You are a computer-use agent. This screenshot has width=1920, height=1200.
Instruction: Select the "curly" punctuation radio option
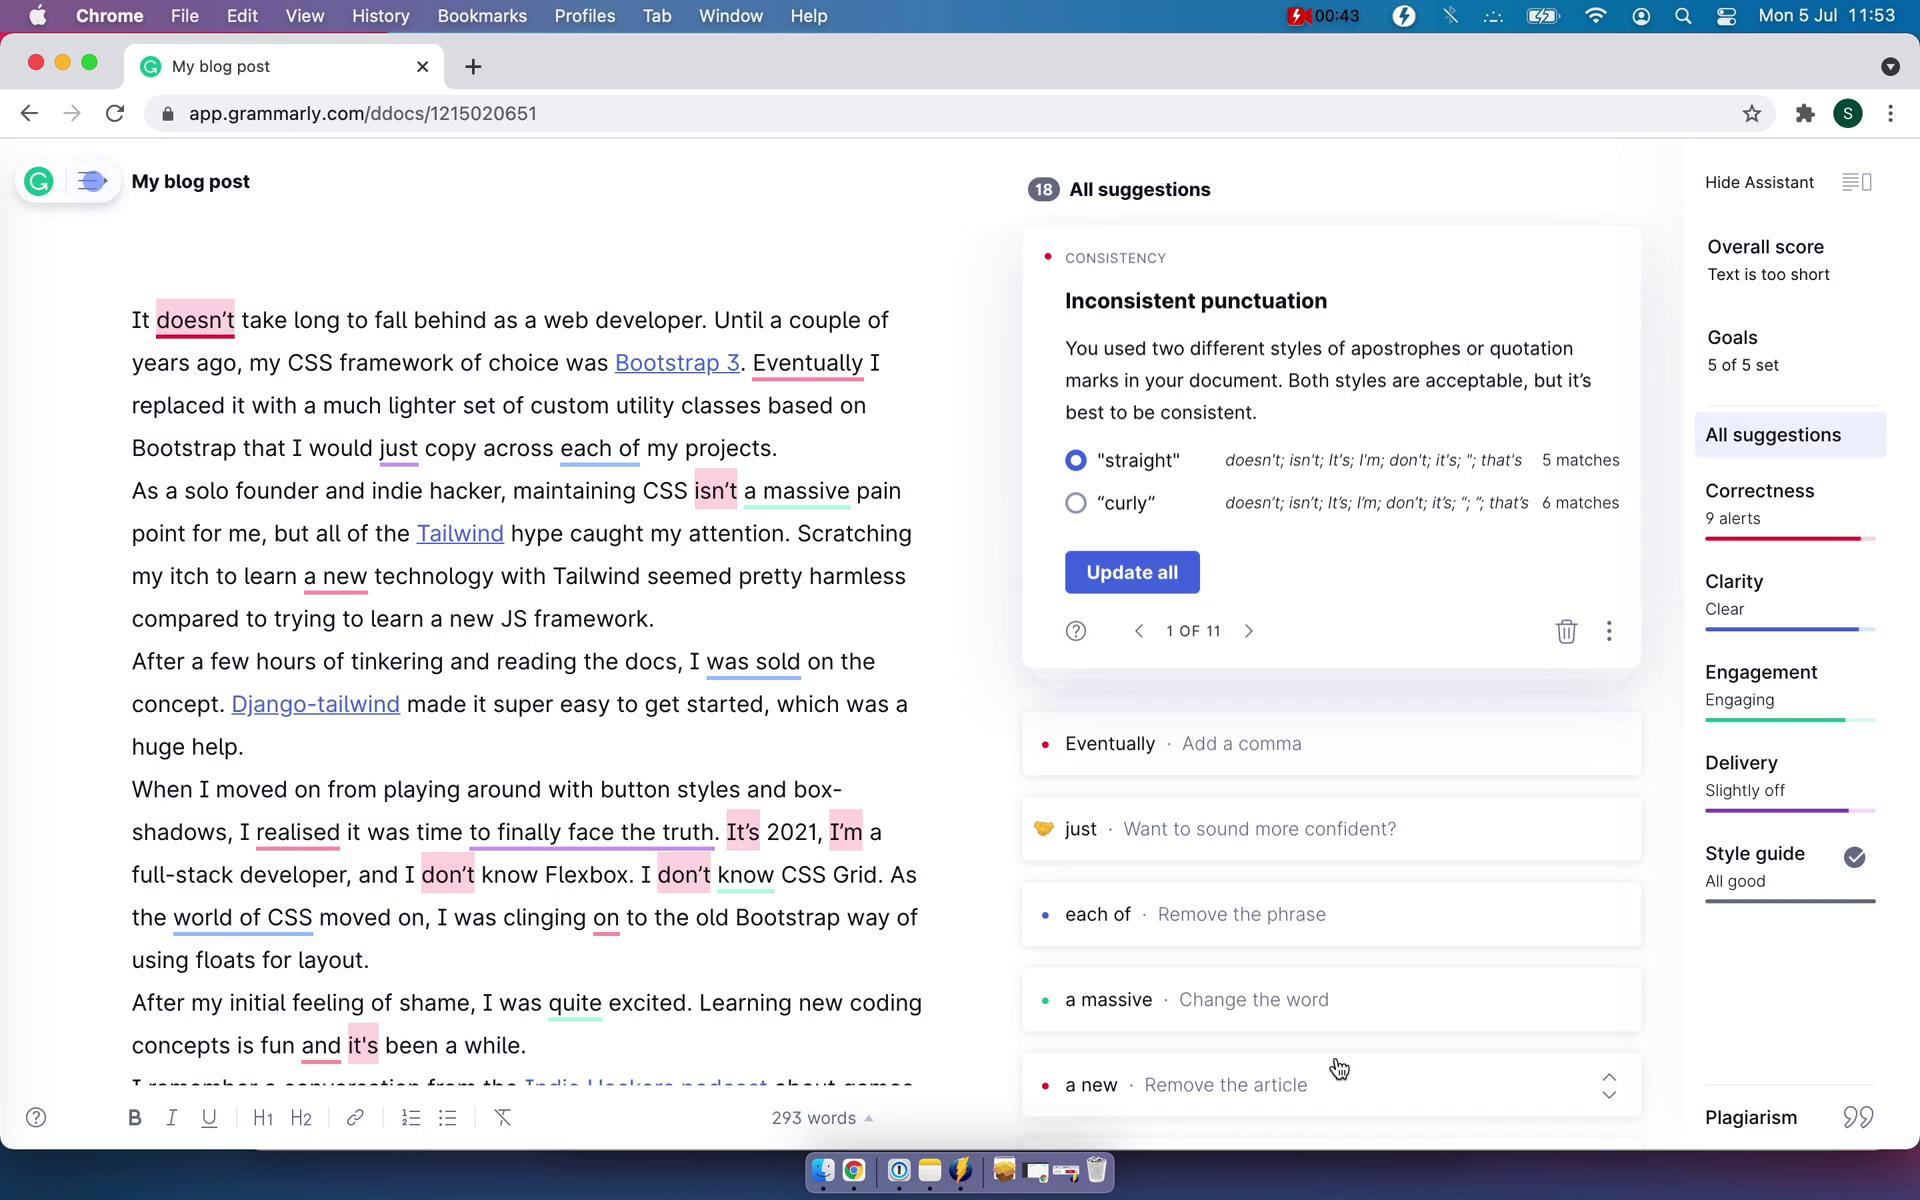[1076, 503]
